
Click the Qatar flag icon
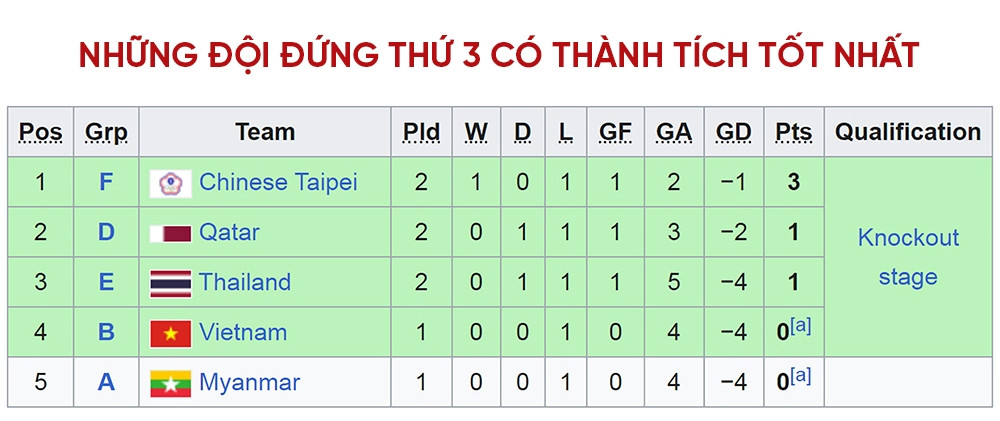tap(170, 233)
